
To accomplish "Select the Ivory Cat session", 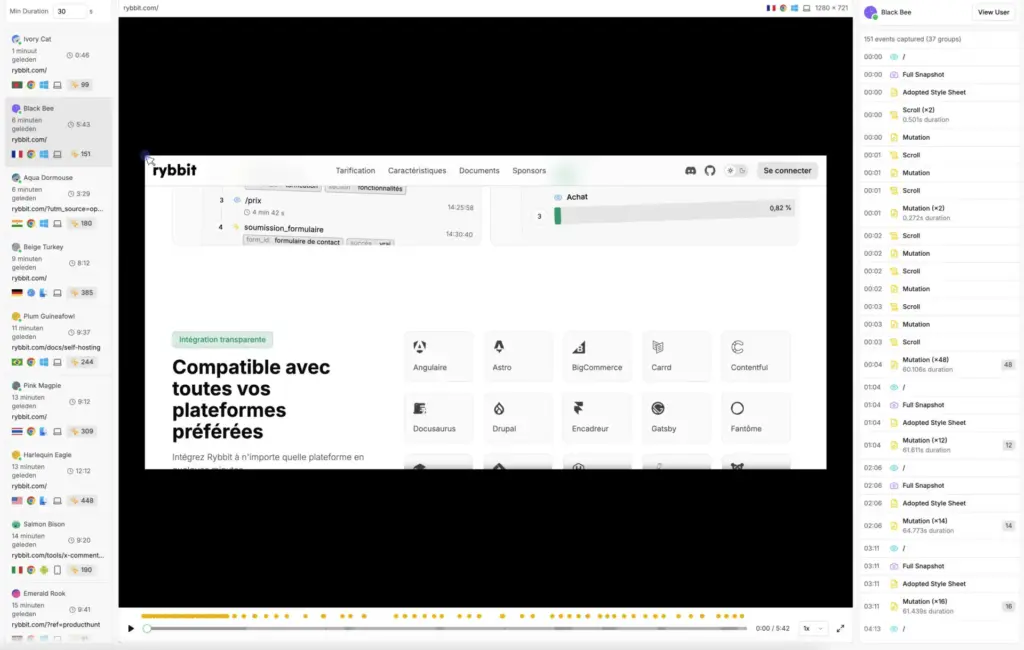I will (x=56, y=62).
